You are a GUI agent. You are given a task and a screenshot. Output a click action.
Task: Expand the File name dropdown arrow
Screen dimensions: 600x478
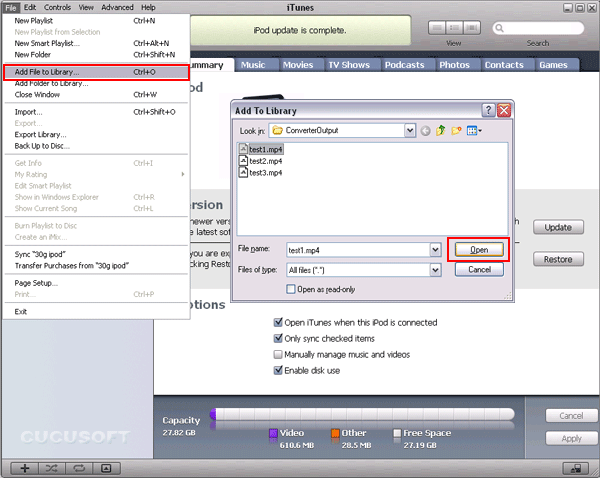tap(435, 249)
